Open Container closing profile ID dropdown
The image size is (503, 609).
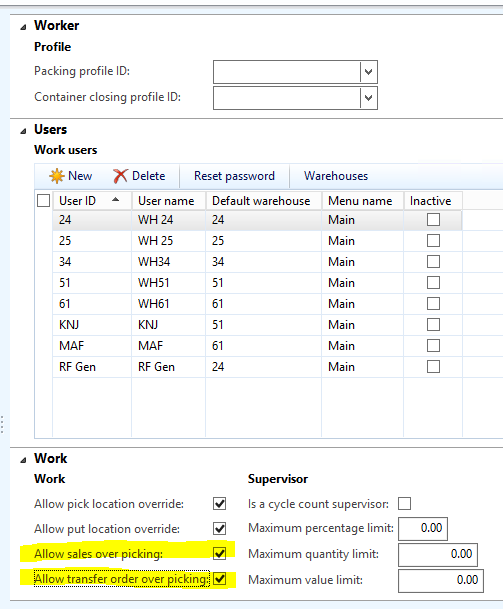[369, 98]
